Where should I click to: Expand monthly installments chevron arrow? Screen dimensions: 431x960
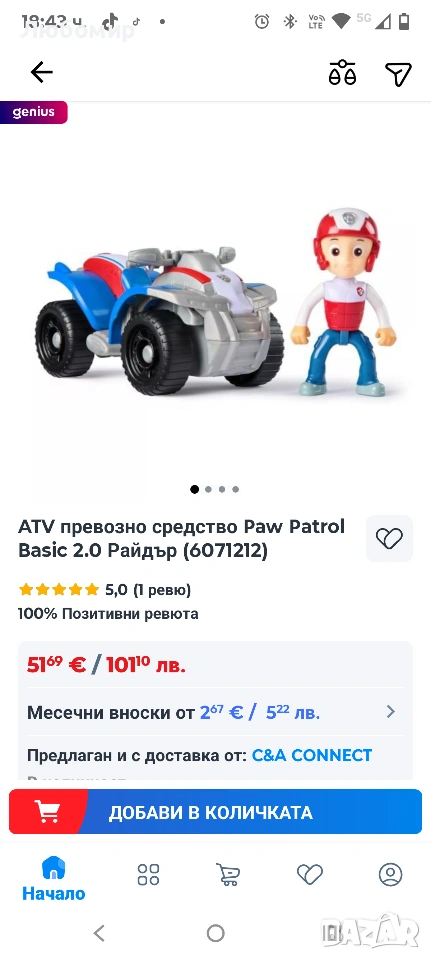(x=391, y=712)
